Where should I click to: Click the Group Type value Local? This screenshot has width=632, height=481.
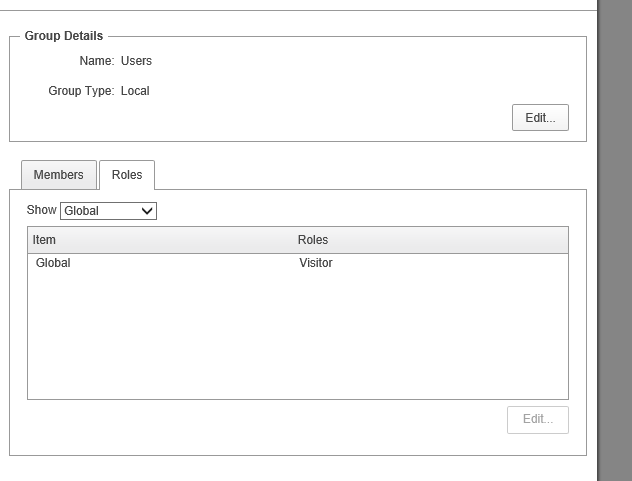[135, 91]
